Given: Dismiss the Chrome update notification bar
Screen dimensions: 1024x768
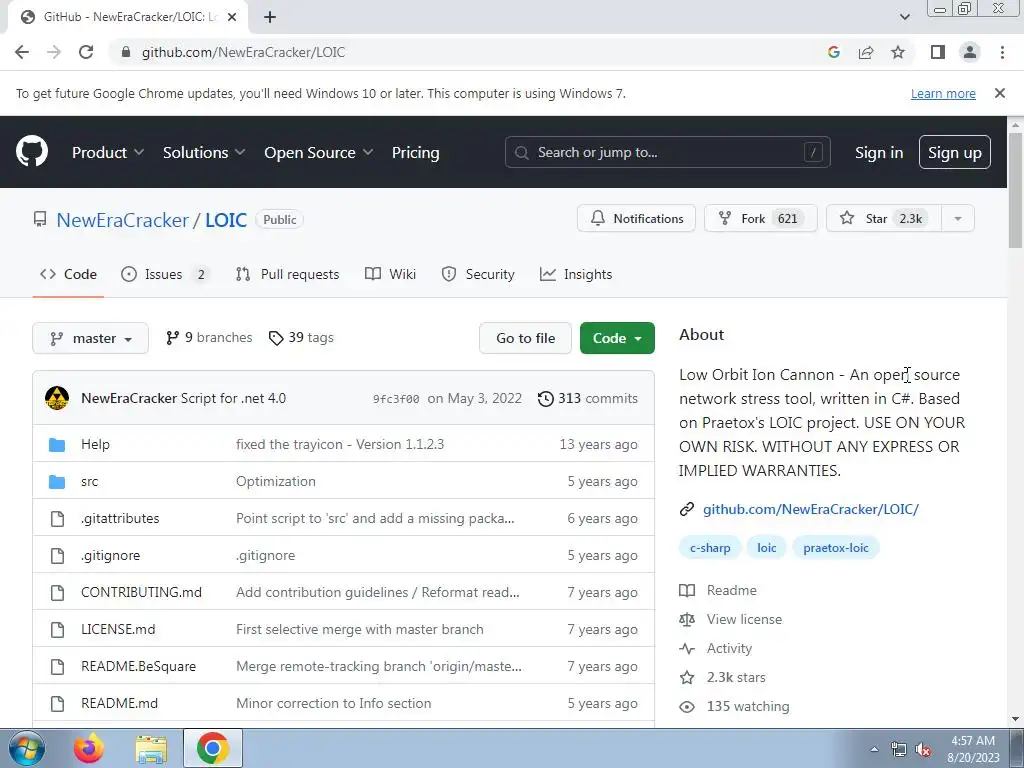Looking at the screenshot, I should (999, 93).
